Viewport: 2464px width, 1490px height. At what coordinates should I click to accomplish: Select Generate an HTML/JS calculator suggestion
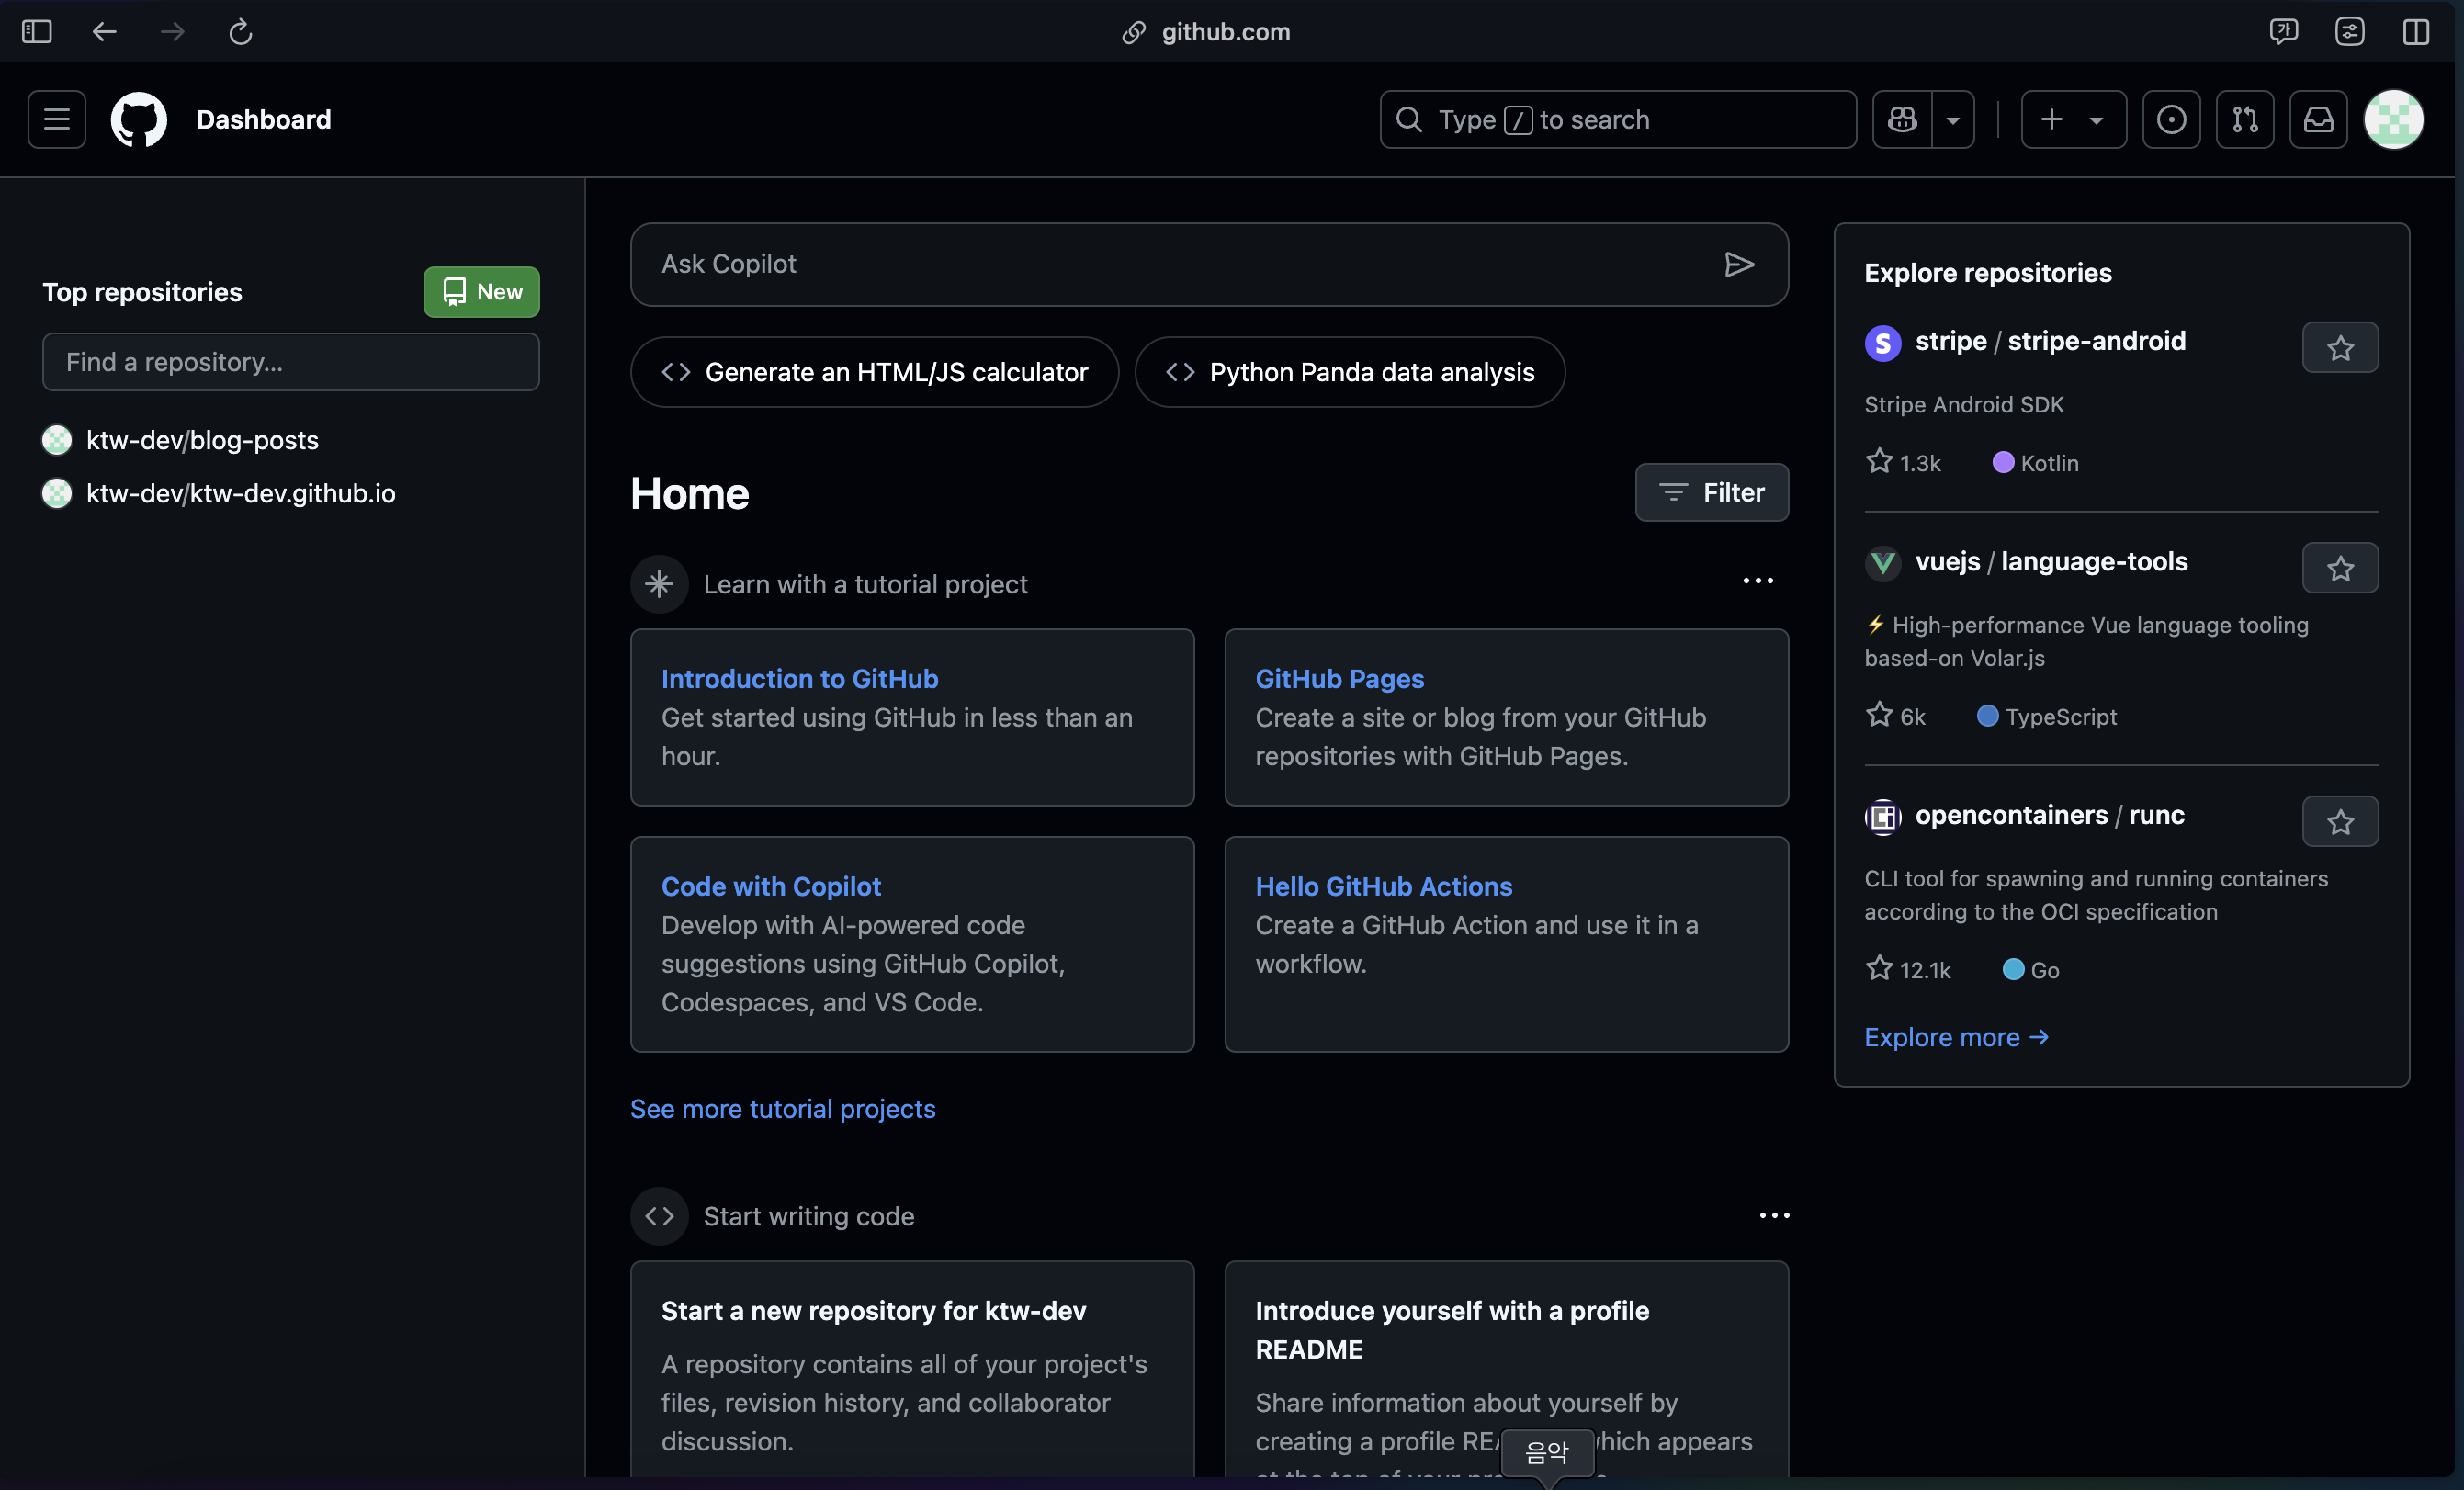[x=874, y=372]
